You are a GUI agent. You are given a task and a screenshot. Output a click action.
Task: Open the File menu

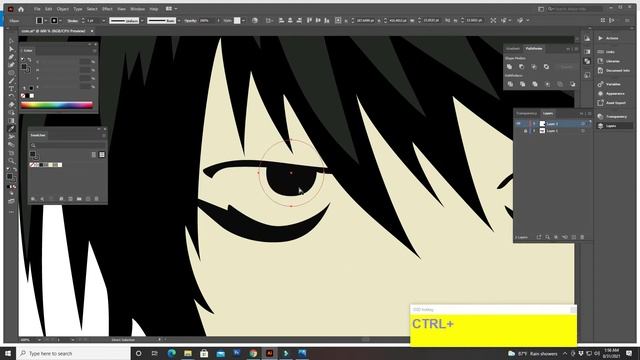pyautogui.click(x=37, y=9)
